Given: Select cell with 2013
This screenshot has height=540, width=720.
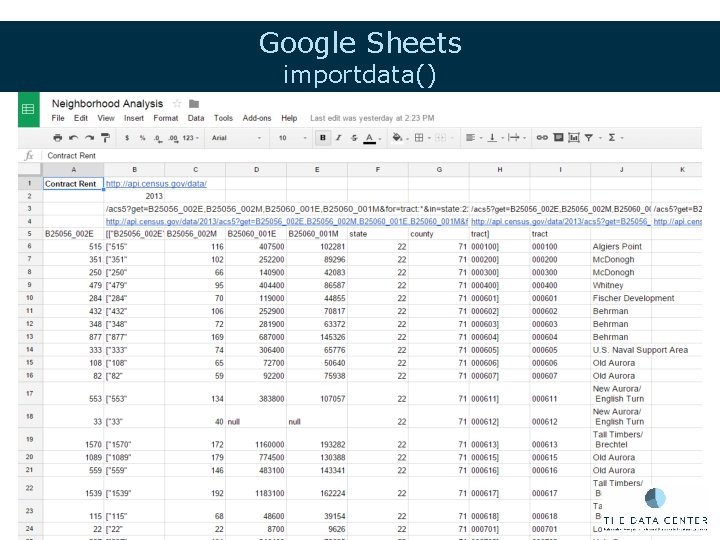Looking at the screenshot, I should (134, 196).
